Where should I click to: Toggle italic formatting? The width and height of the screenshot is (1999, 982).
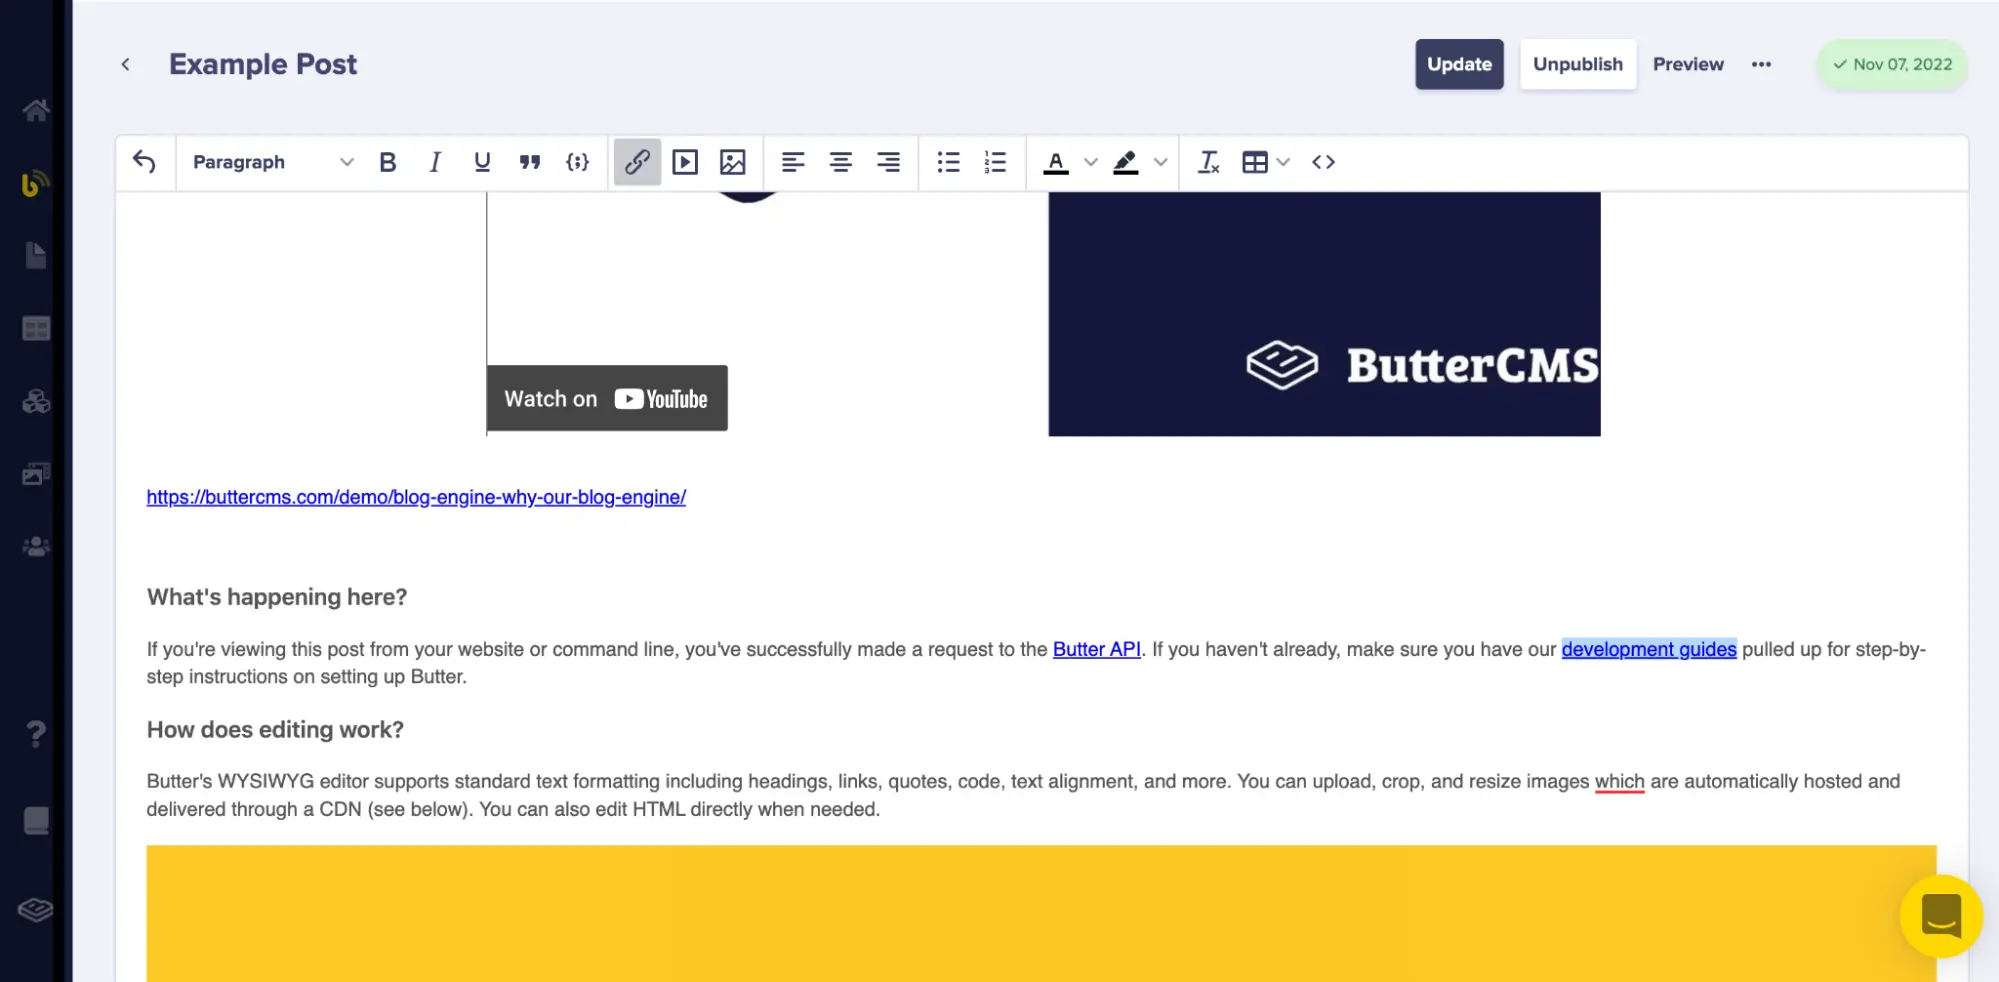coord(435,162)
